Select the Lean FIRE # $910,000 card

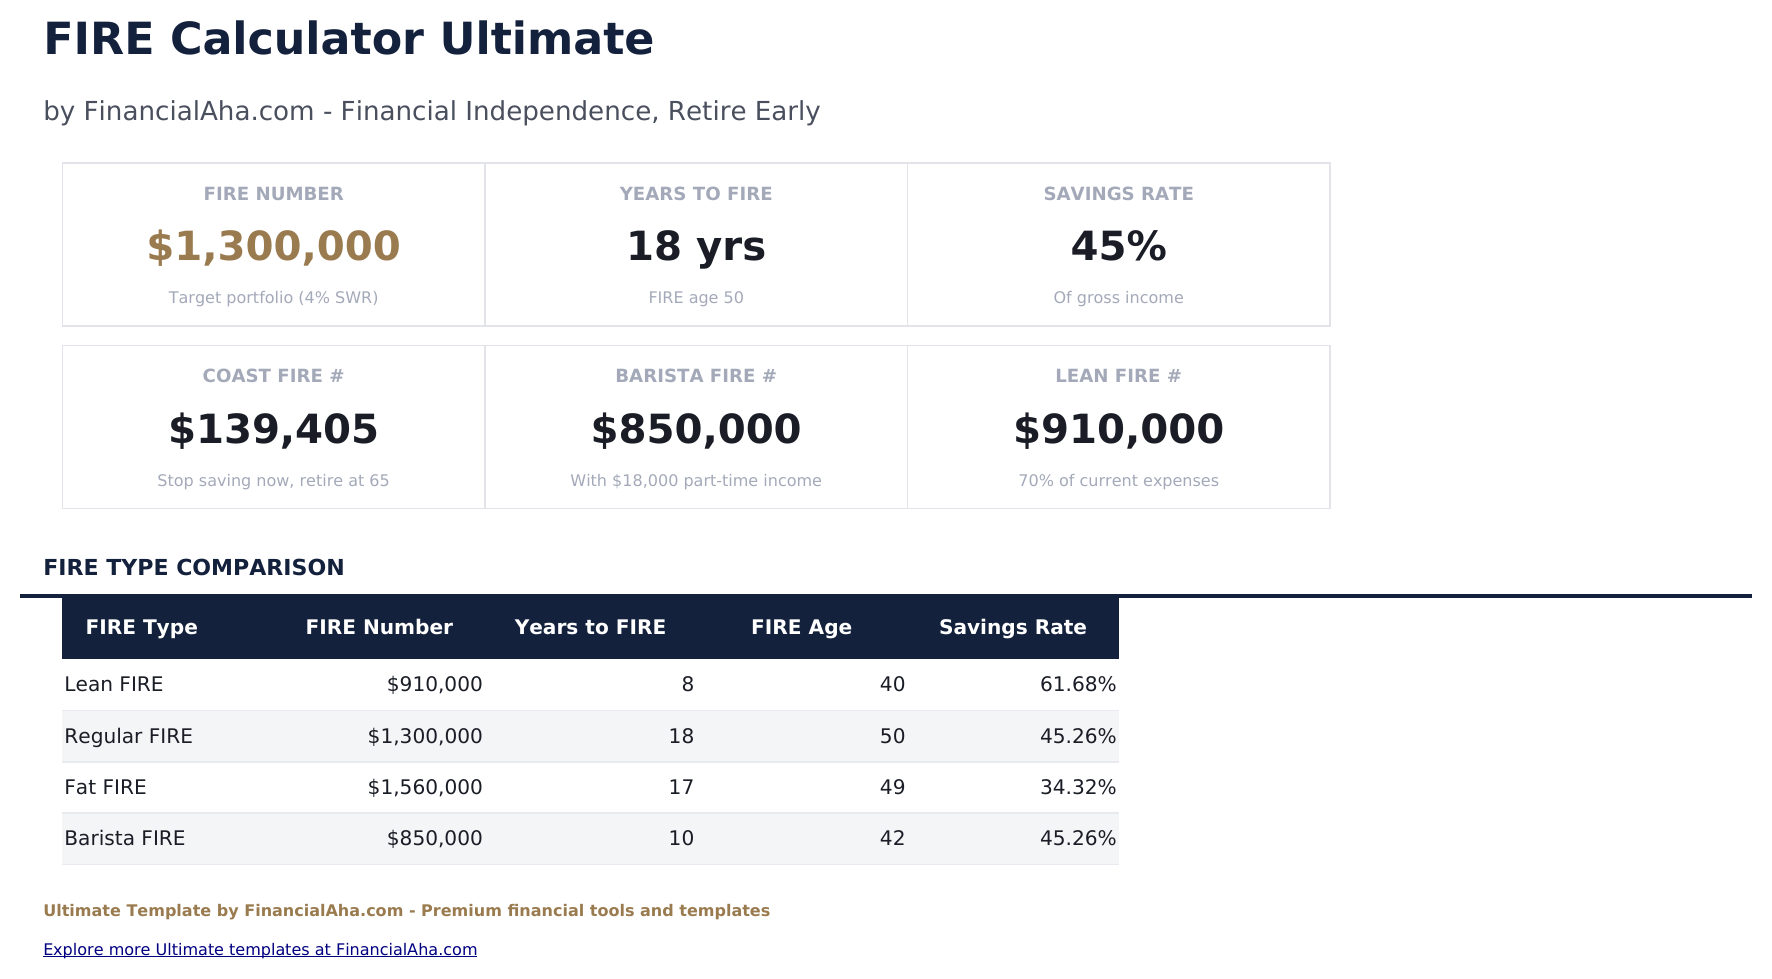pyautogui.click(x=1118, y=428)
